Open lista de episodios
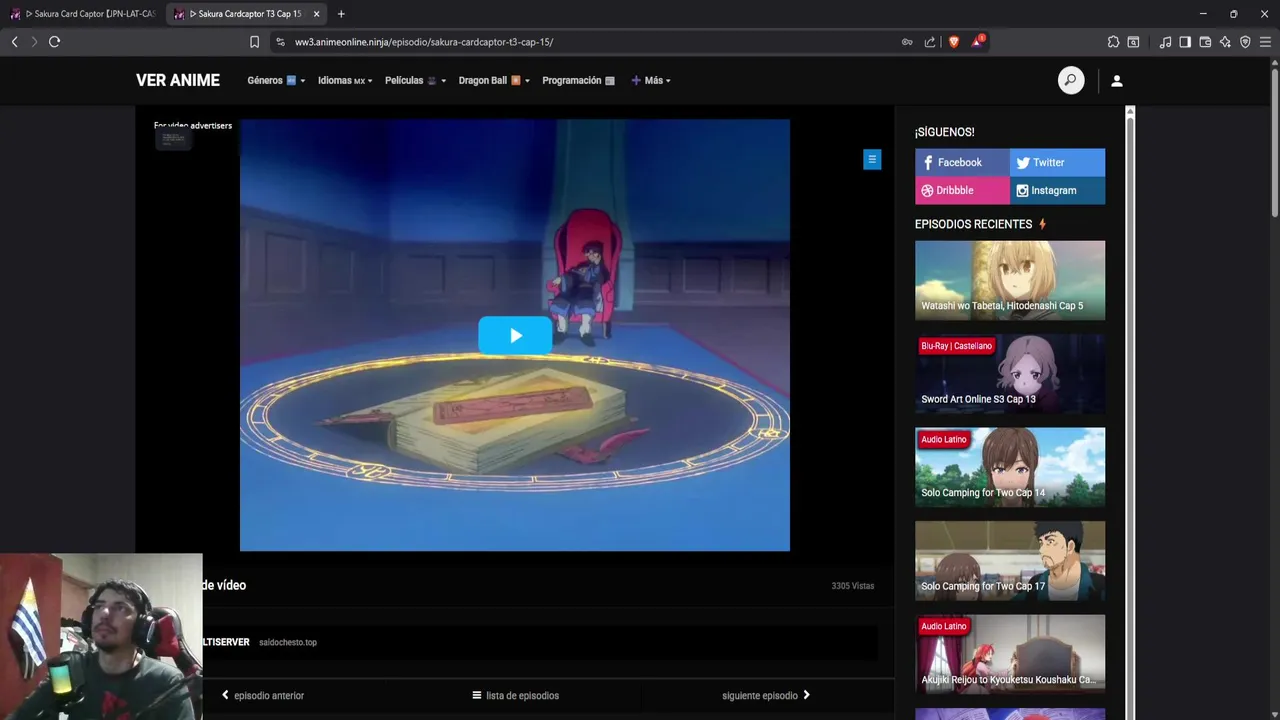This screenshot has height=720, width=1280. 515,696
